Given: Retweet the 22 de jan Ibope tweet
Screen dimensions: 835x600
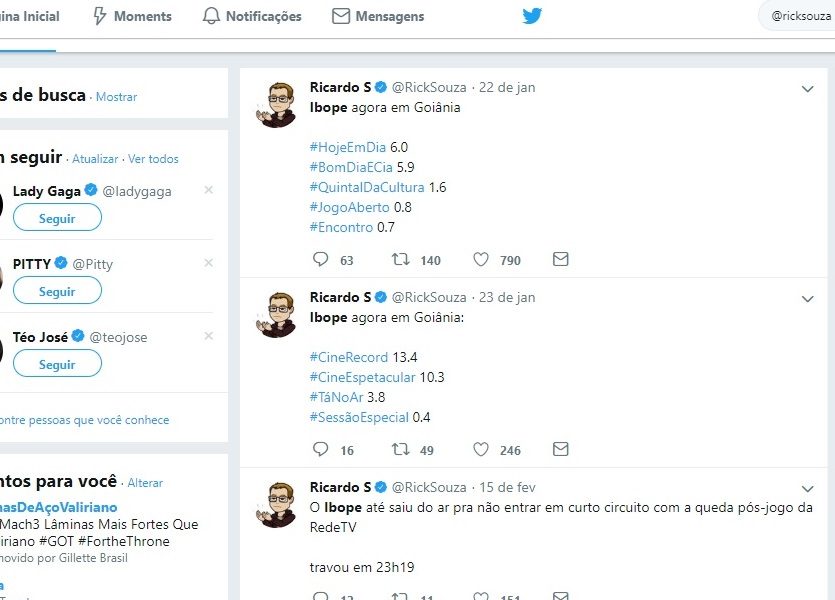Looking at the screenshot, I should 400,260.
